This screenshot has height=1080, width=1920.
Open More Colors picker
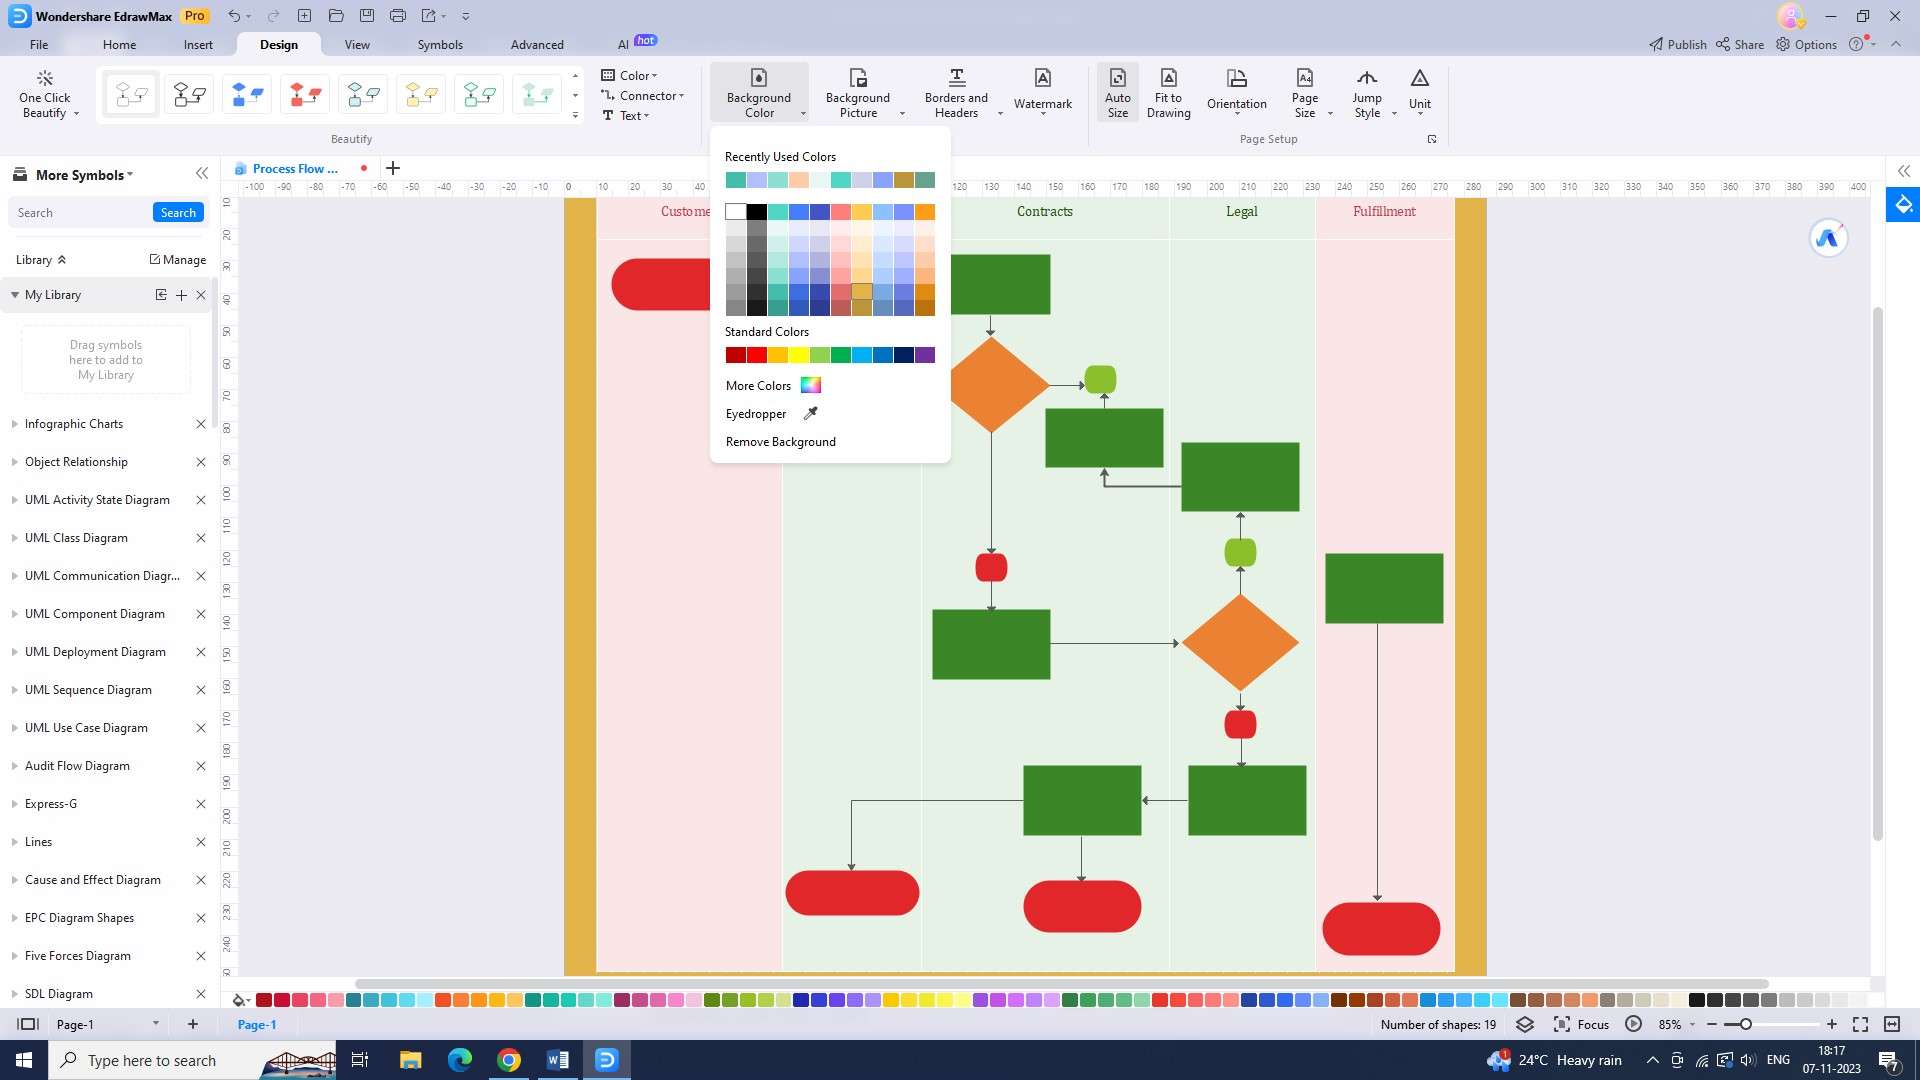point(773,386)
